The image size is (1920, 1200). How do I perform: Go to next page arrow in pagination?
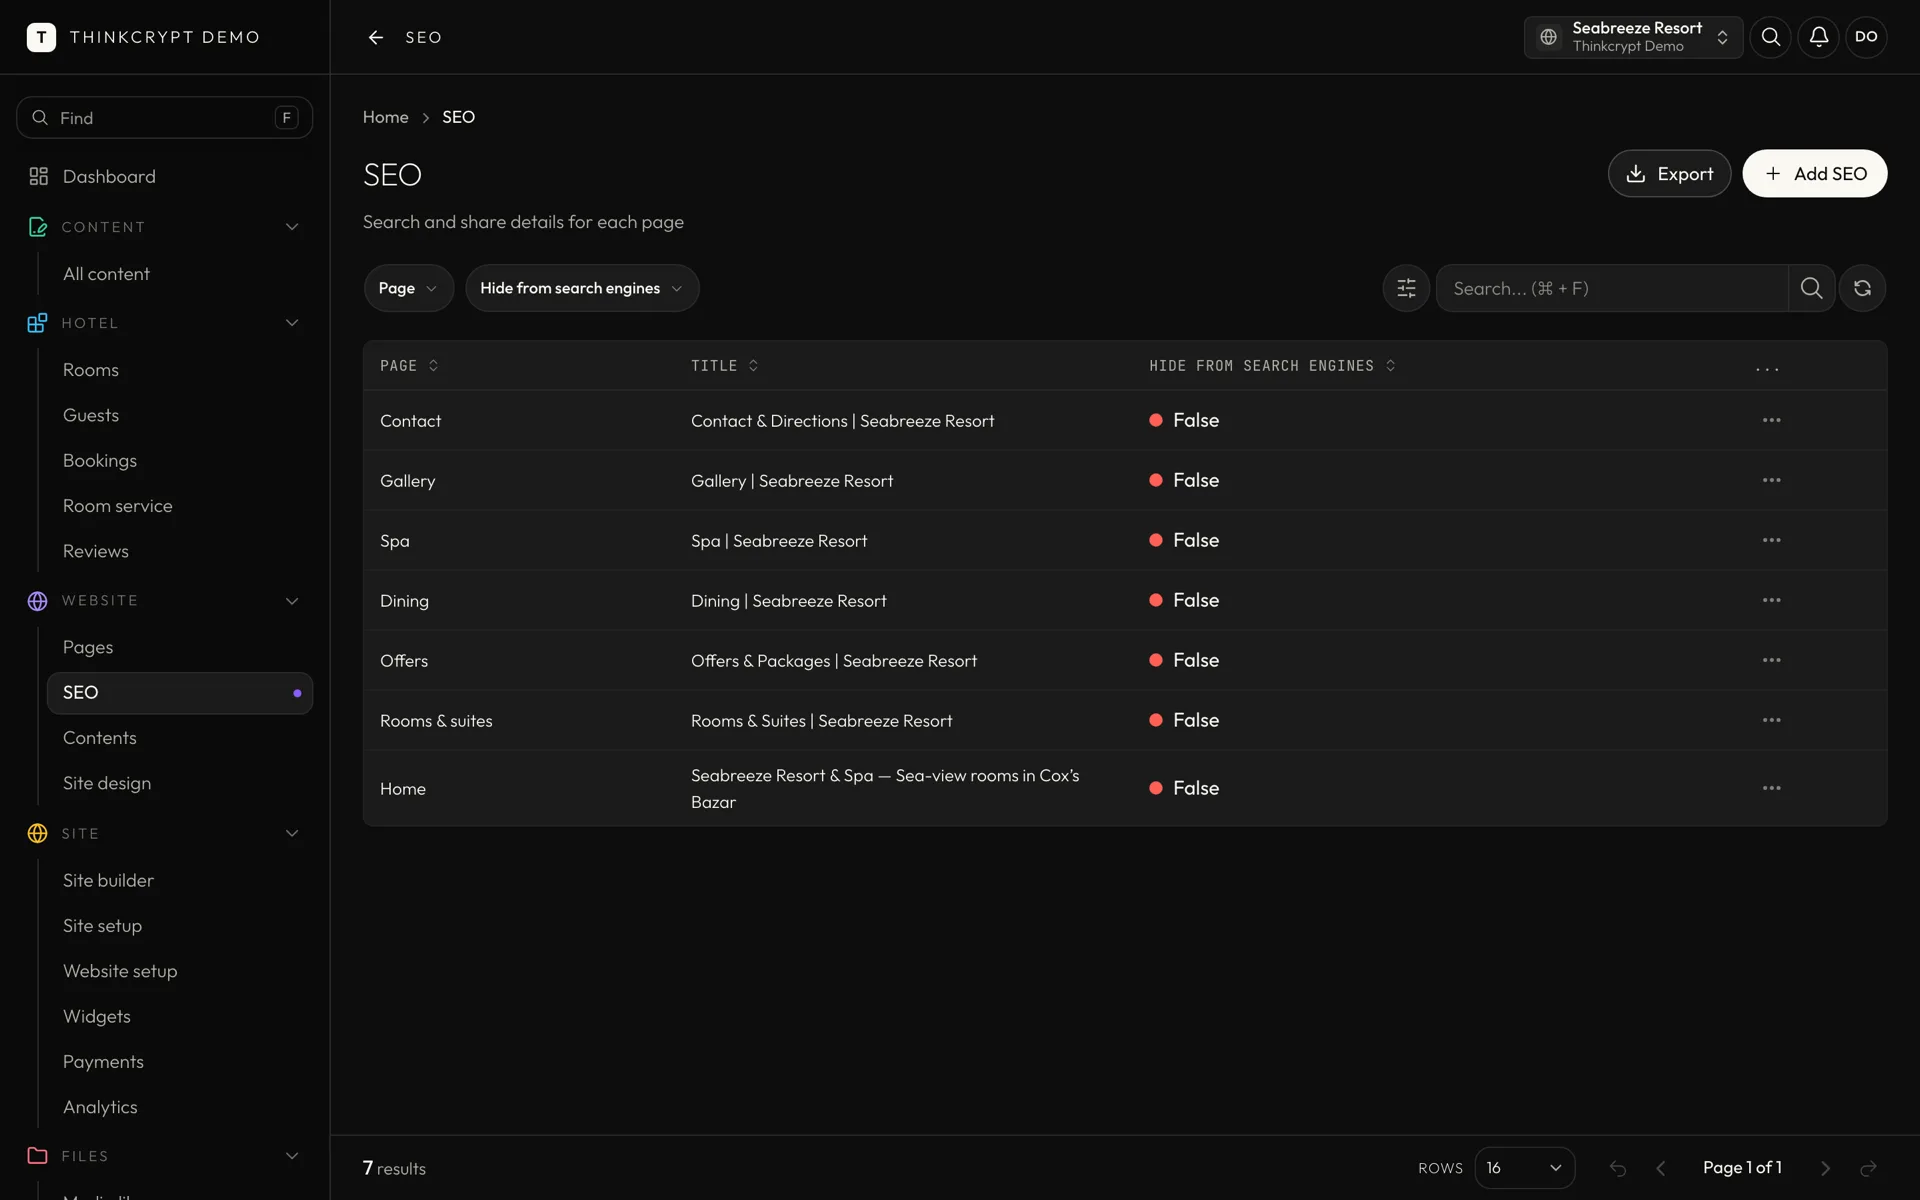pos(1825,1168)
